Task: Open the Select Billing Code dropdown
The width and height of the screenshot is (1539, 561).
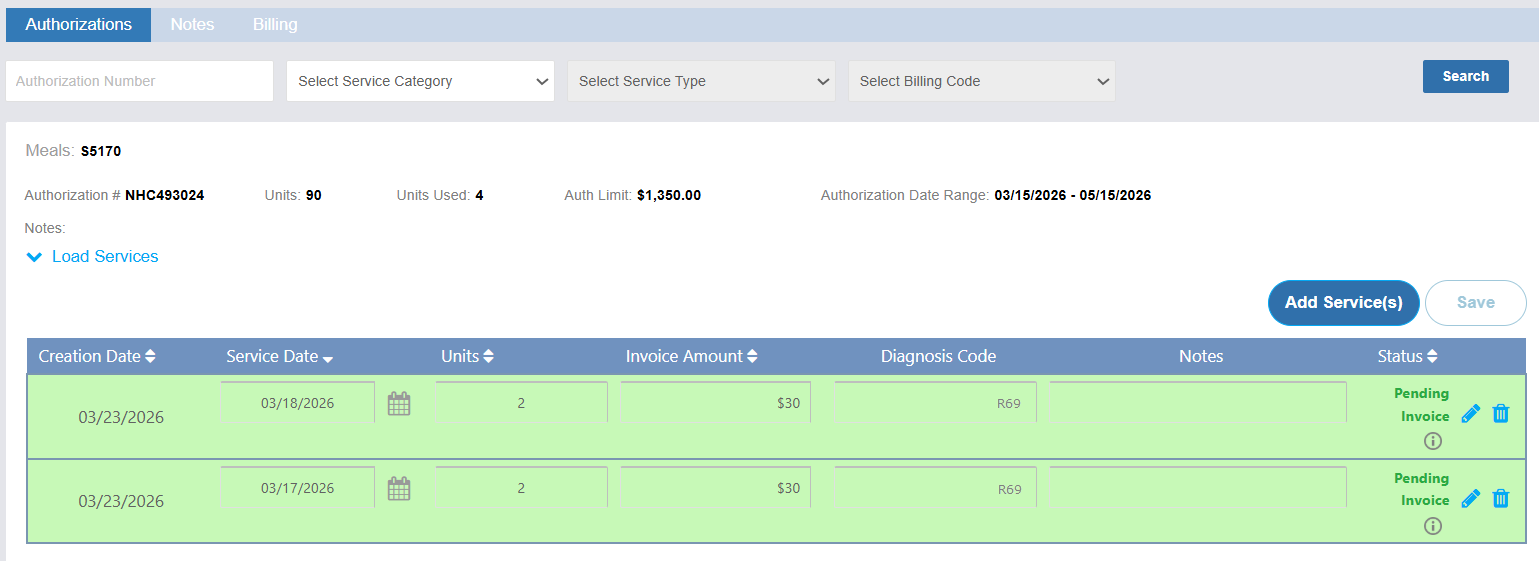Action: click(982, 81)
